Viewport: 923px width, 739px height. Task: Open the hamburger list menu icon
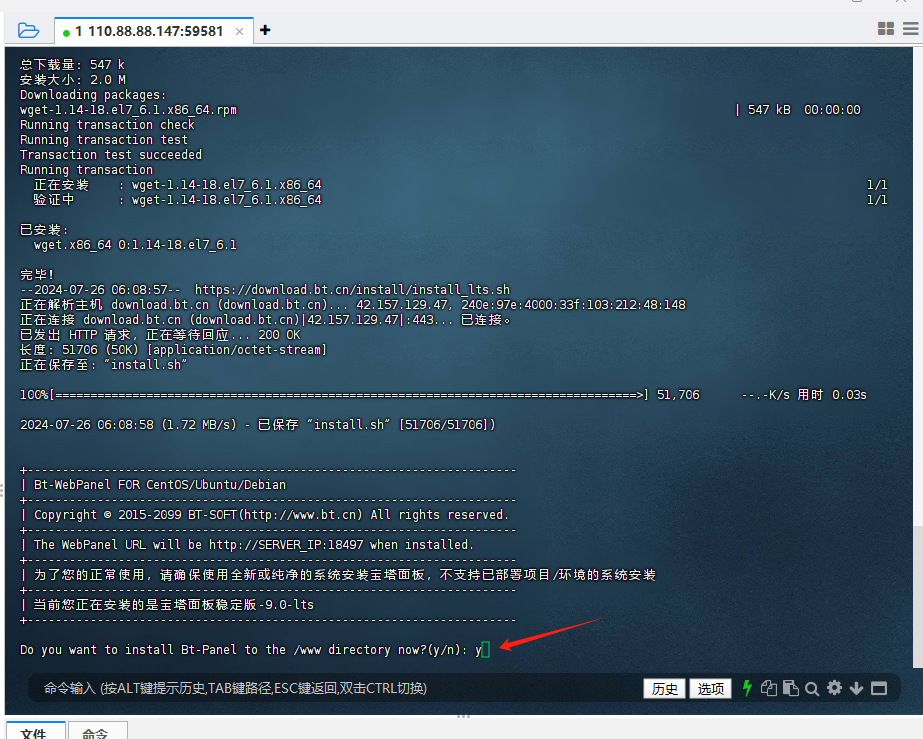pos(909,29)
